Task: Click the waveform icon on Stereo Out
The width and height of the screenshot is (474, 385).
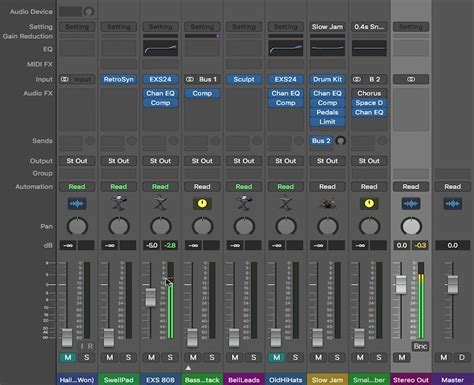Action: point(411,203)
